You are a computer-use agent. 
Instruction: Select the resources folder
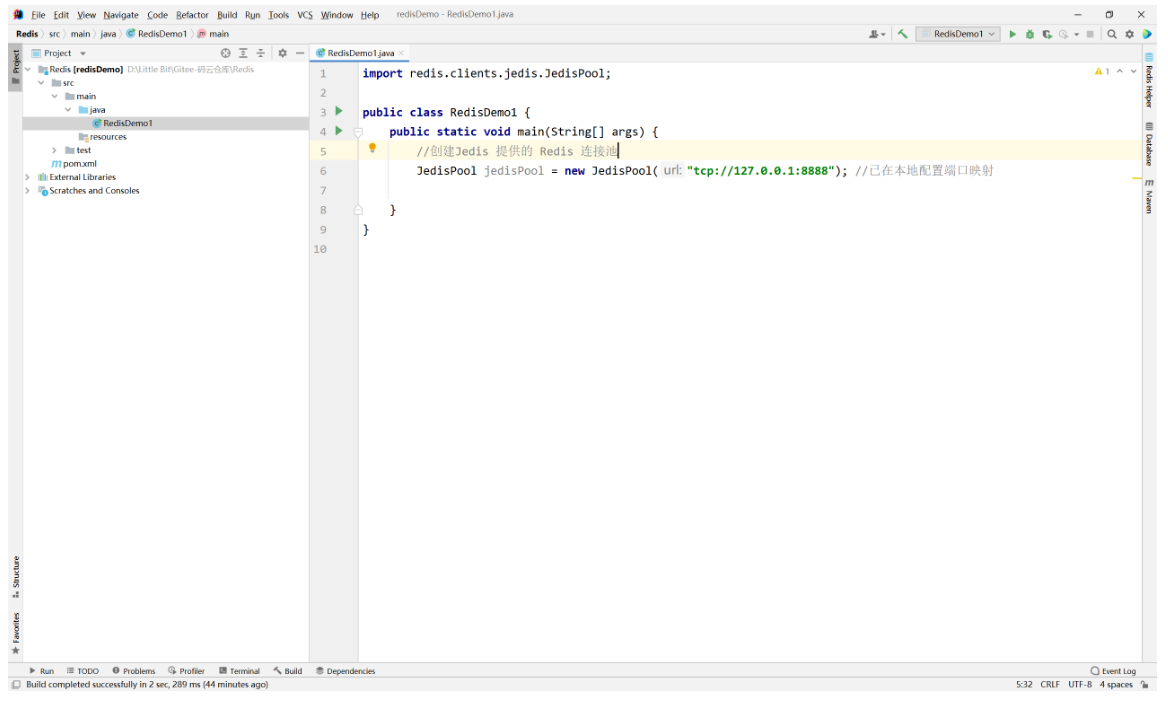(x=103, y=137)
